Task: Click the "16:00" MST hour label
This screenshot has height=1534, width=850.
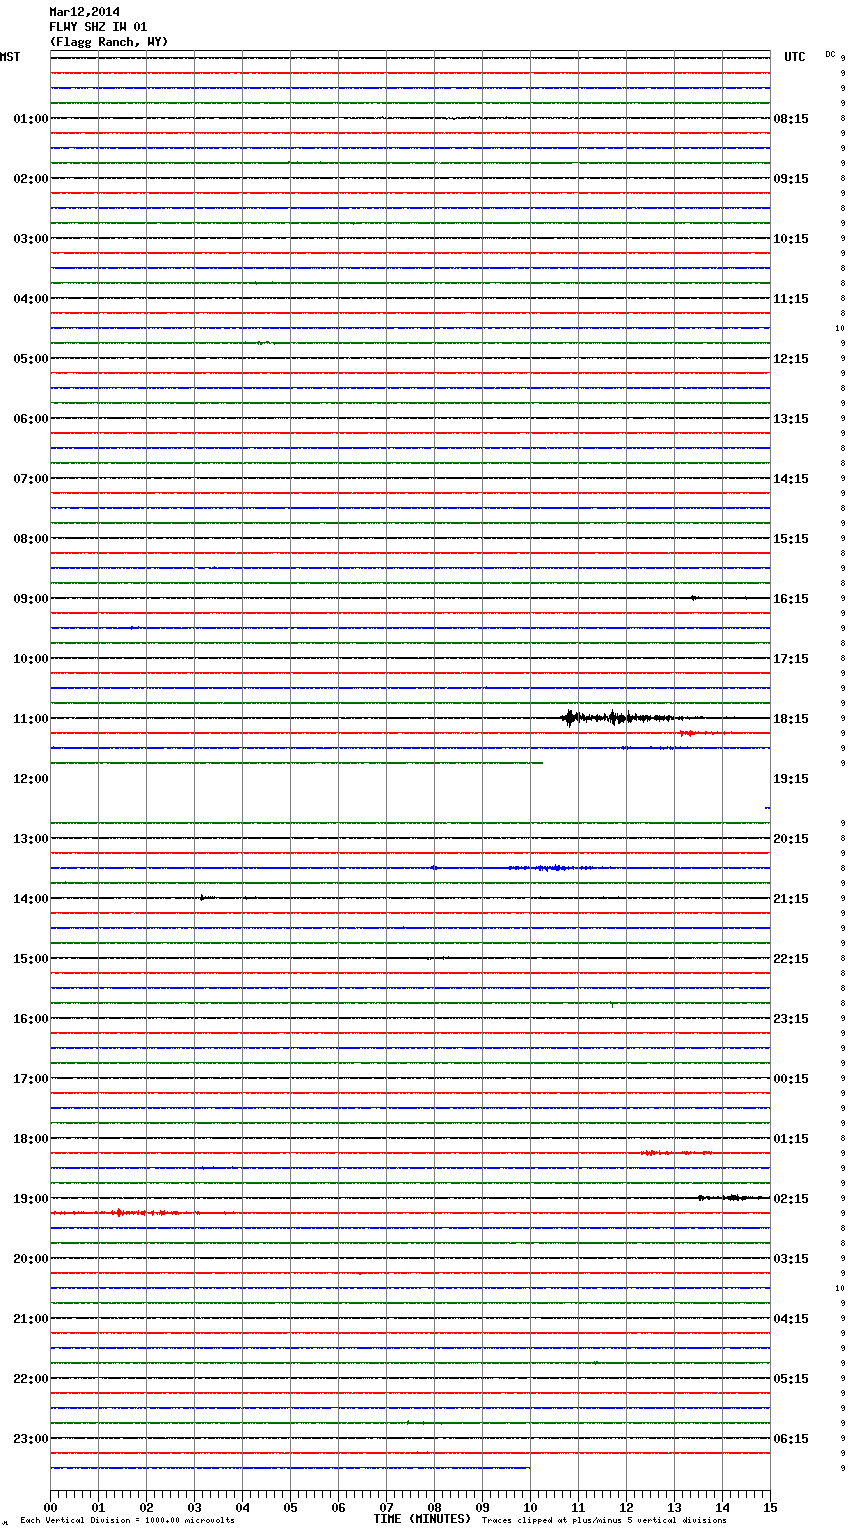Action: [x=30, y=1019]
